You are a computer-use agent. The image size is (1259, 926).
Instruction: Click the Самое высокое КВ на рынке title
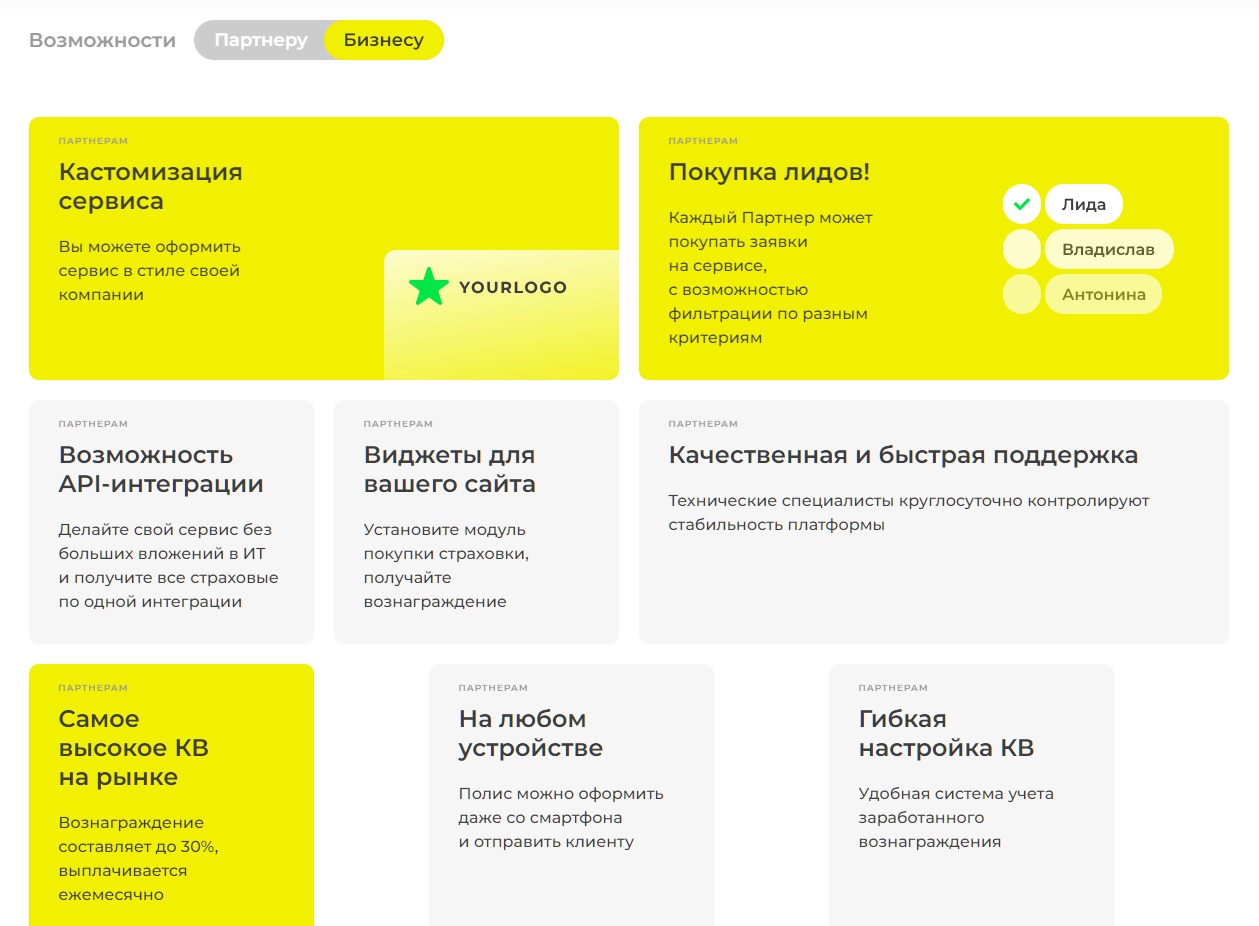pos(133,748)
